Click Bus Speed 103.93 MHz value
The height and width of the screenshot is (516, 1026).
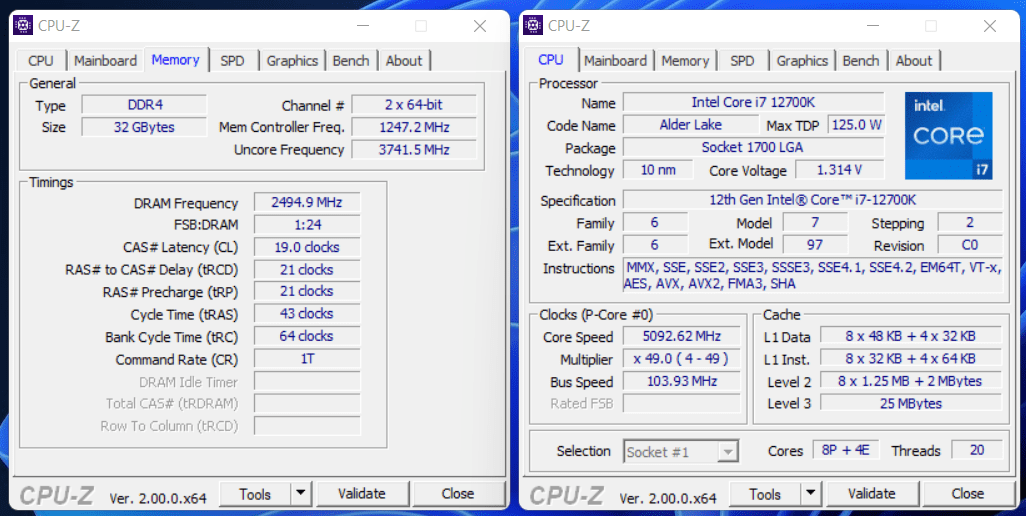click(681, 381)
